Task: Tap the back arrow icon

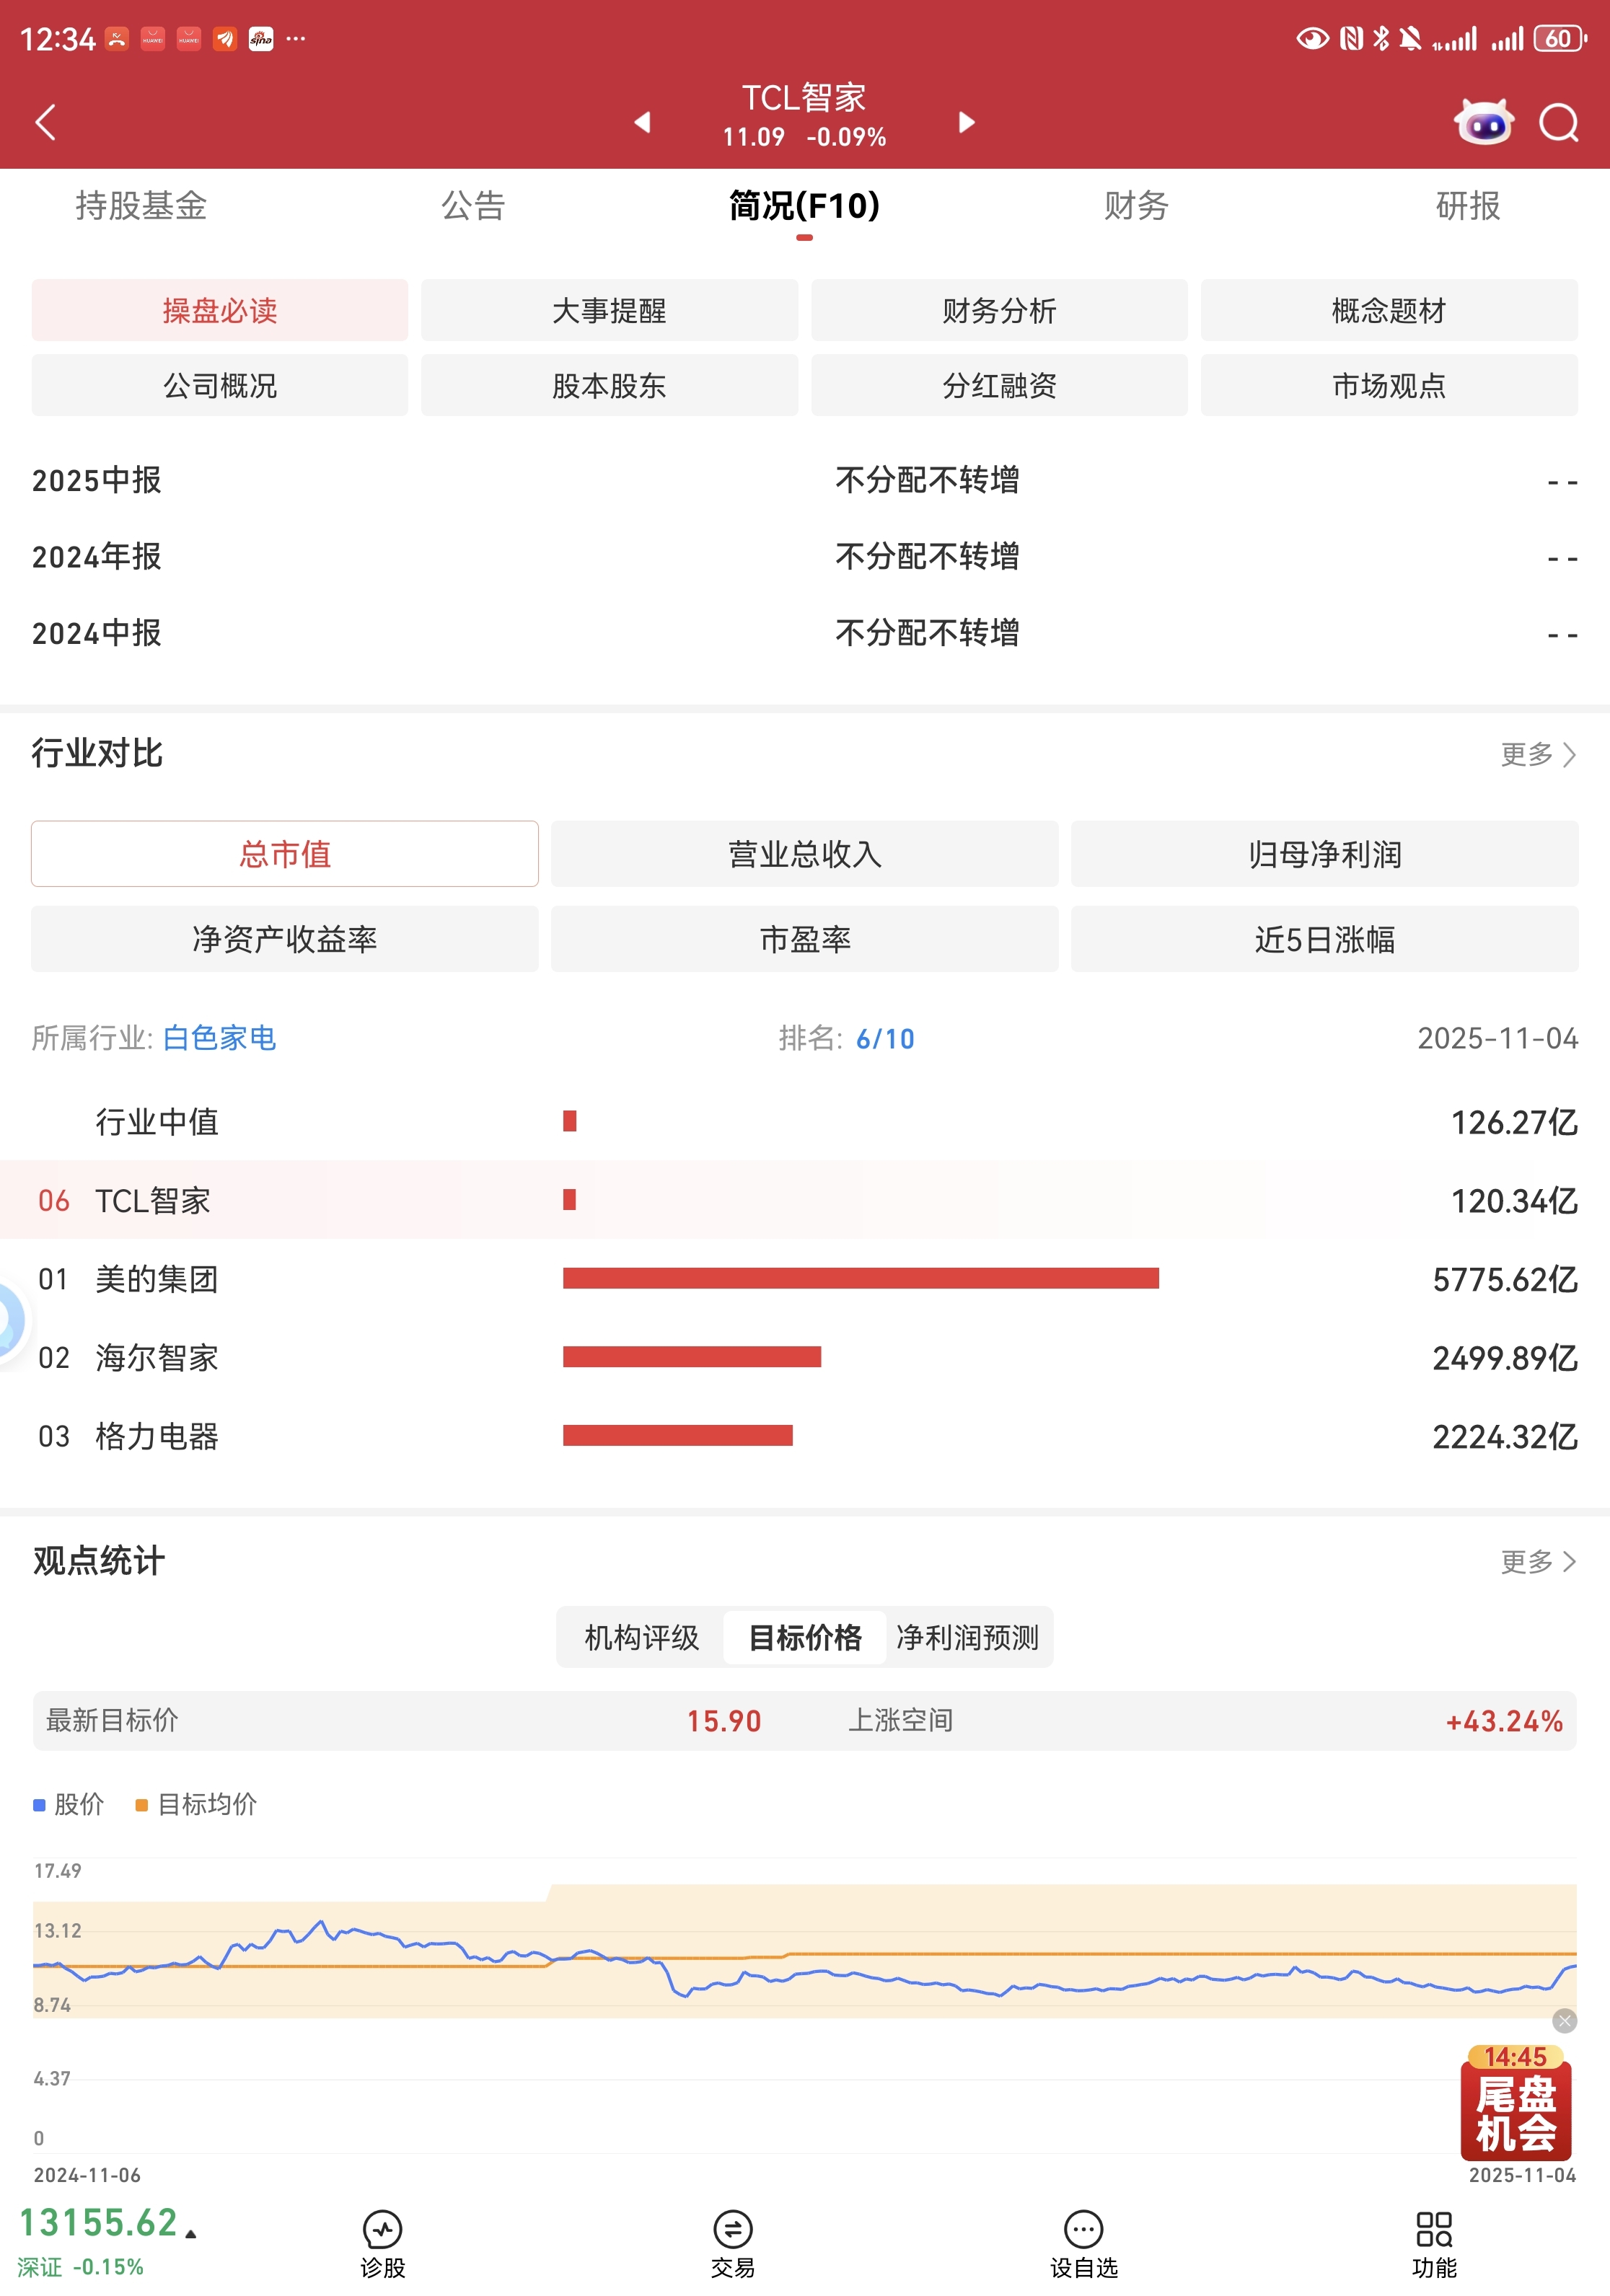Action: pyautogui.click(x=46, y=122)
